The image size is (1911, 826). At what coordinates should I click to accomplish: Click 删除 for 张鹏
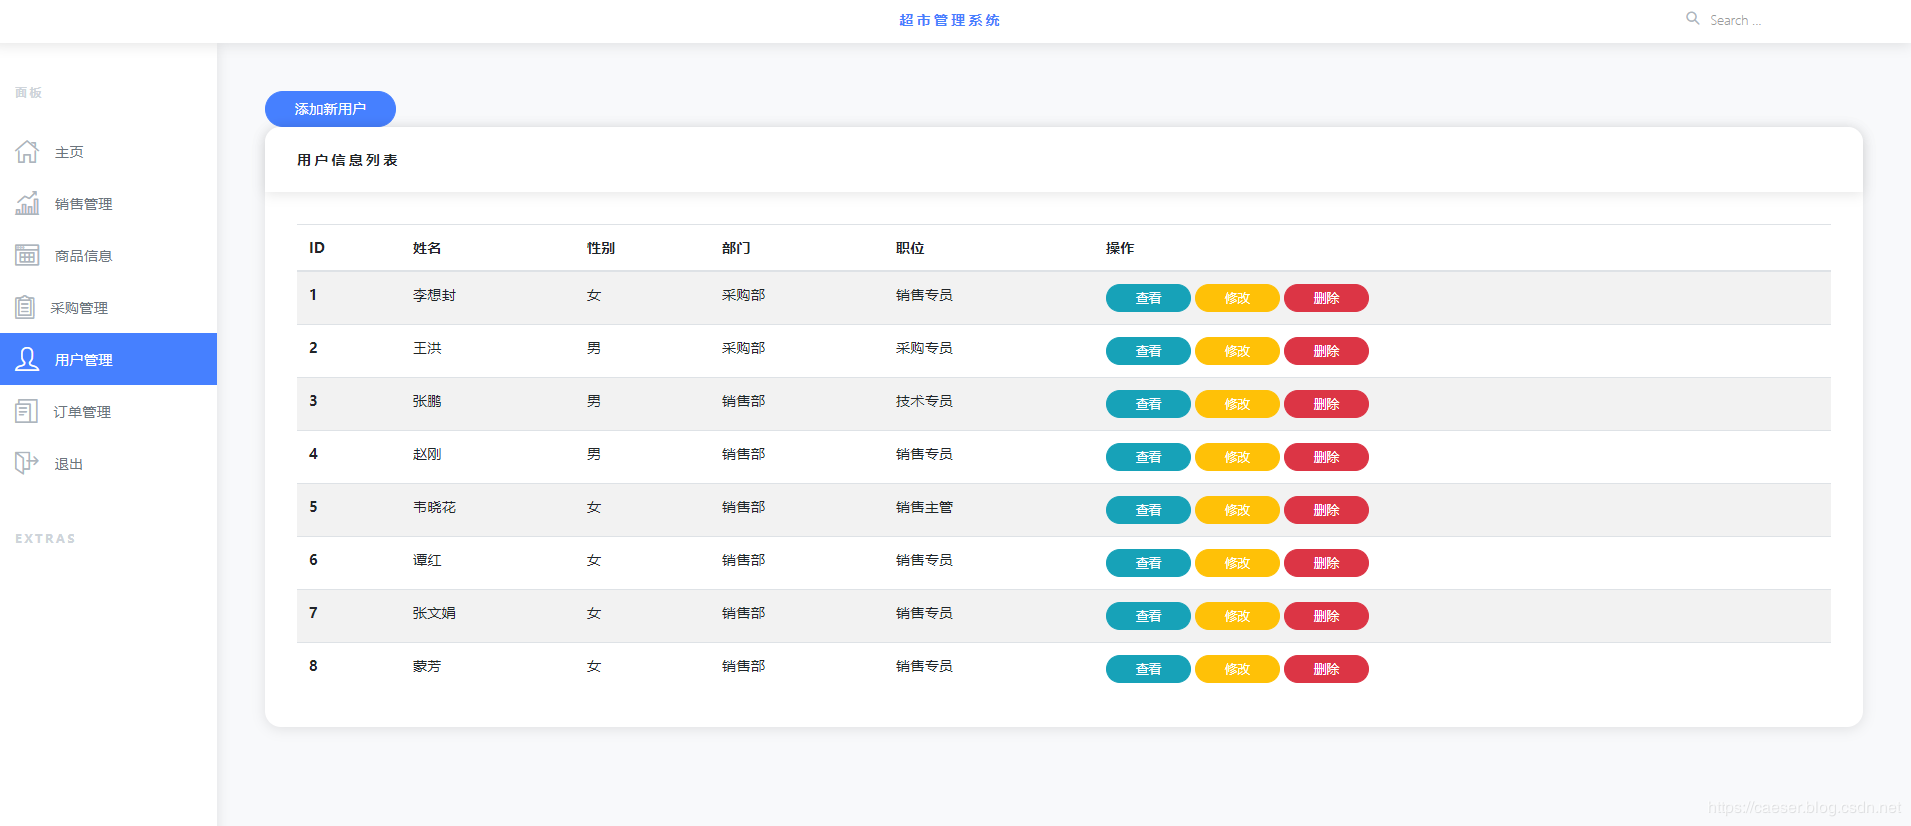click(1326, 404)
